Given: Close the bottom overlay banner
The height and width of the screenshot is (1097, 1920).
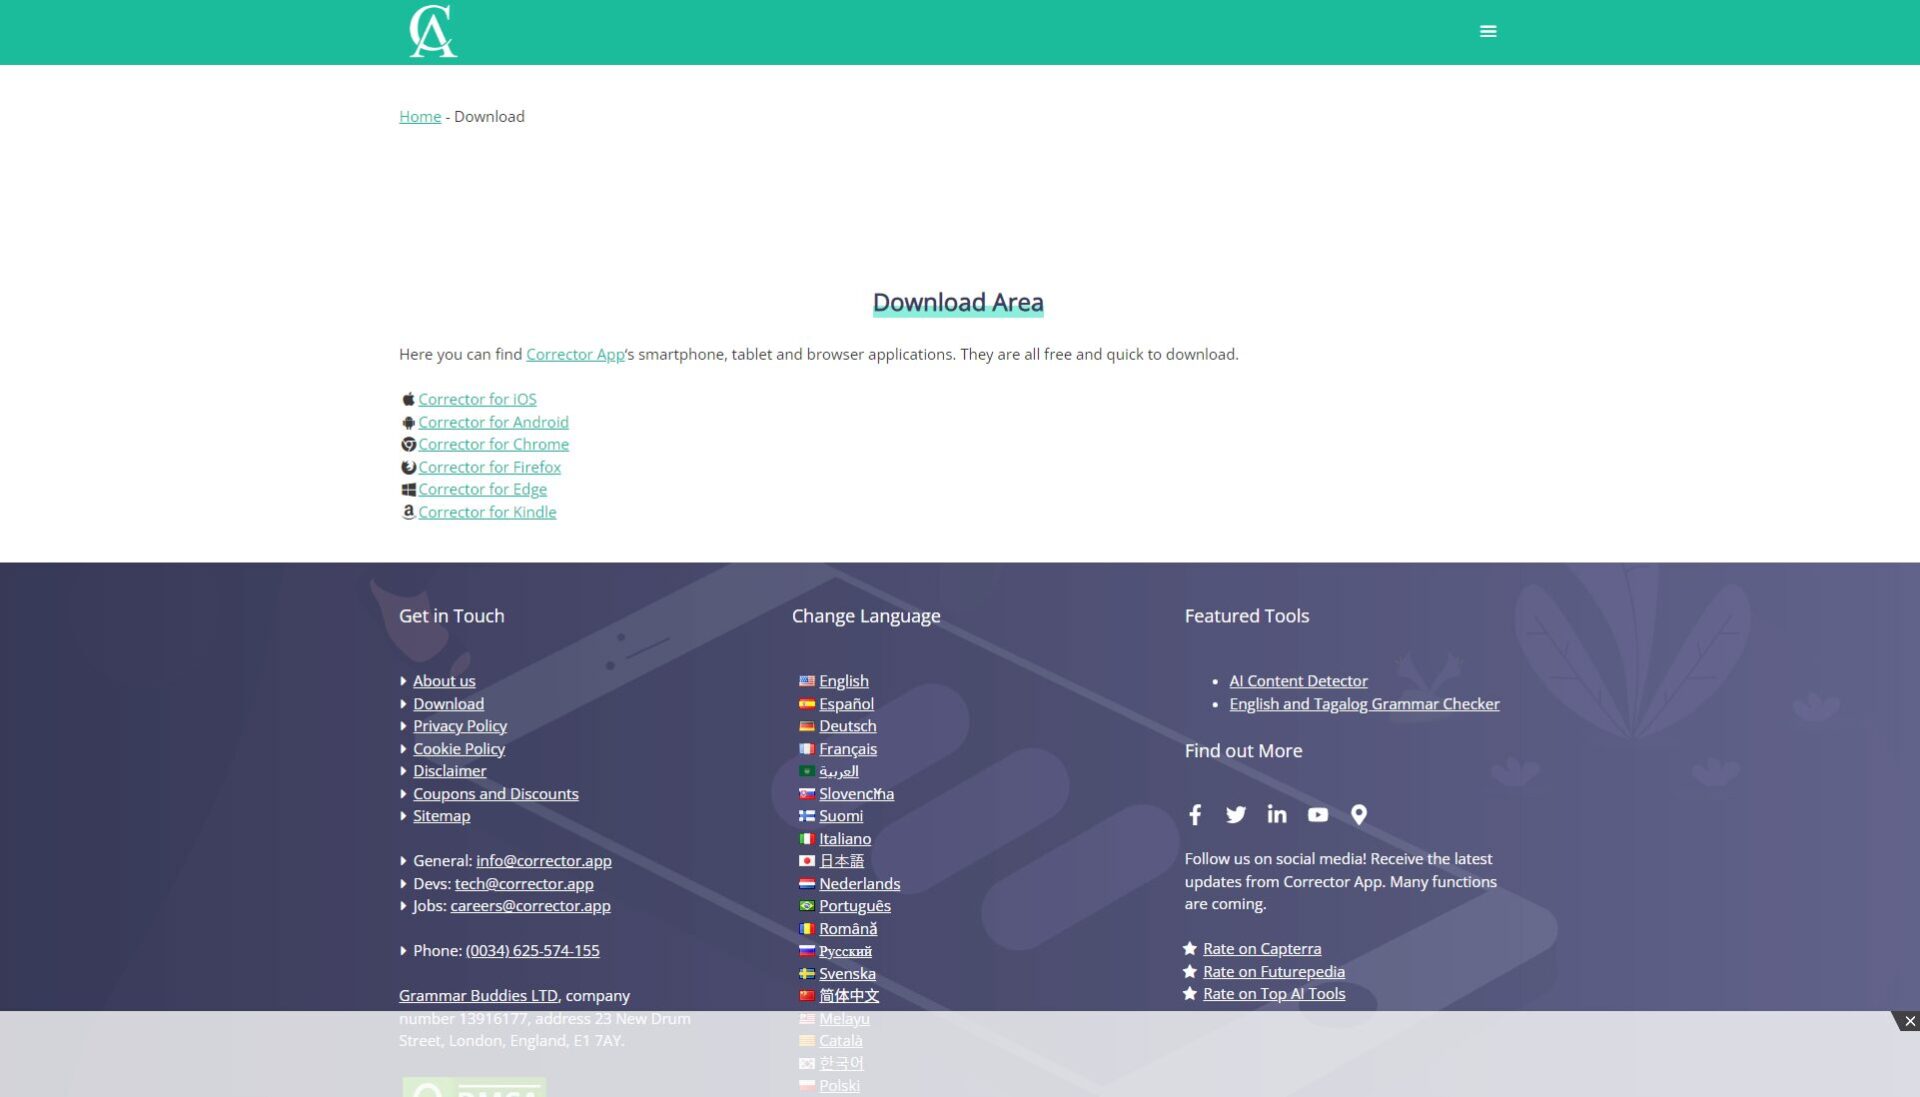Looking at the screenshot, I should coord(1909,1021).
